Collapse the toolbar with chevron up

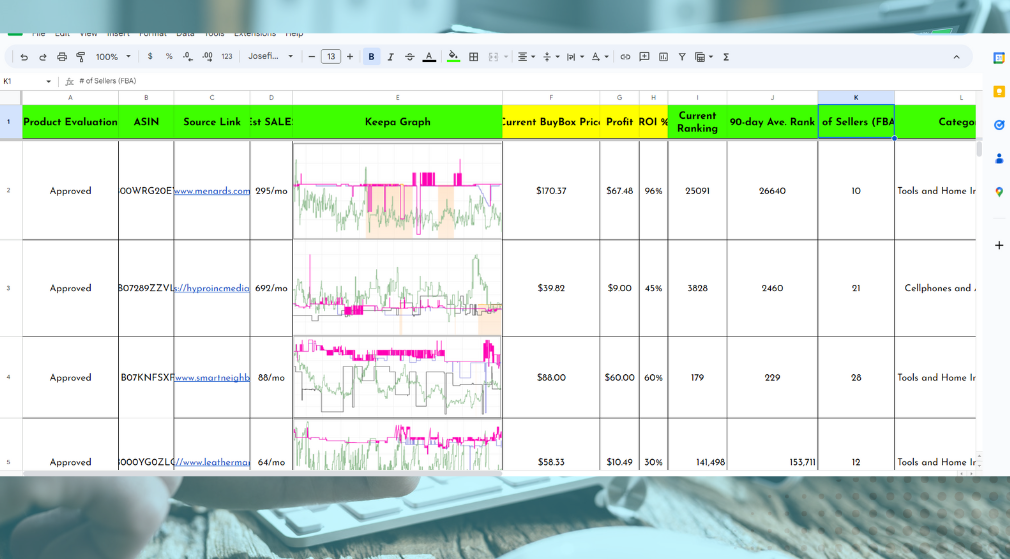point(957,57)
